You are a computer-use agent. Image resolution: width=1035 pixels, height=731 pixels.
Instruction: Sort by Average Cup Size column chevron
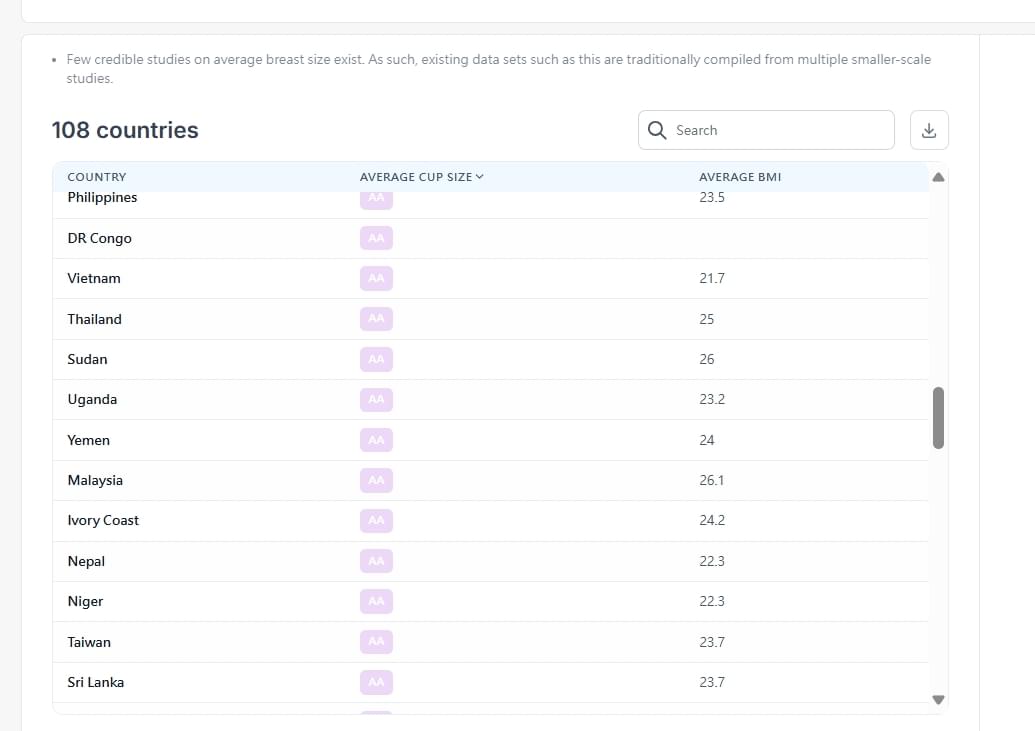coord(480,177)
